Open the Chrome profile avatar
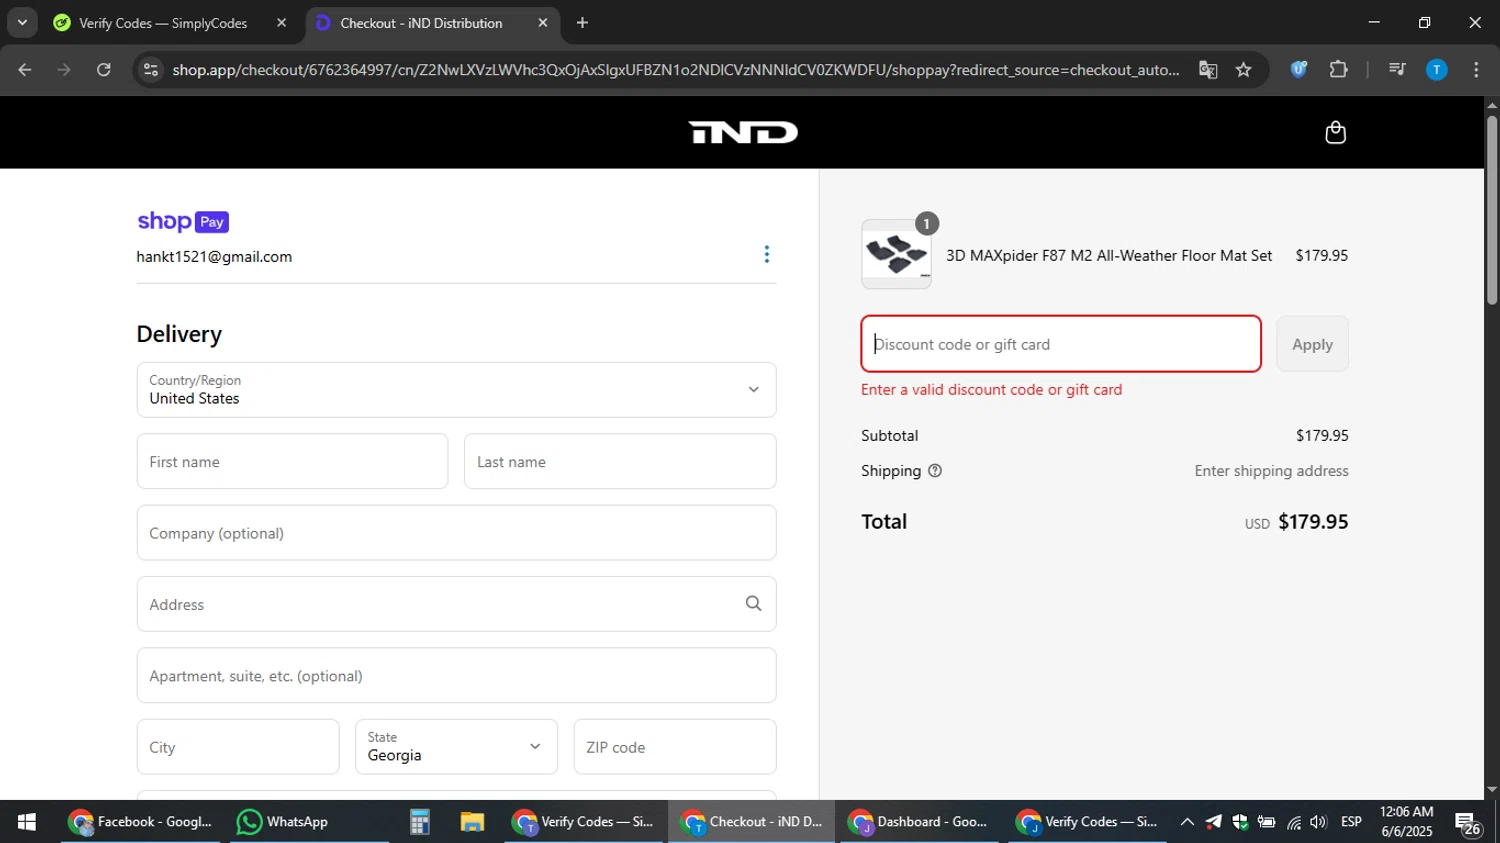The image size is (1500, 843). 1436,69
